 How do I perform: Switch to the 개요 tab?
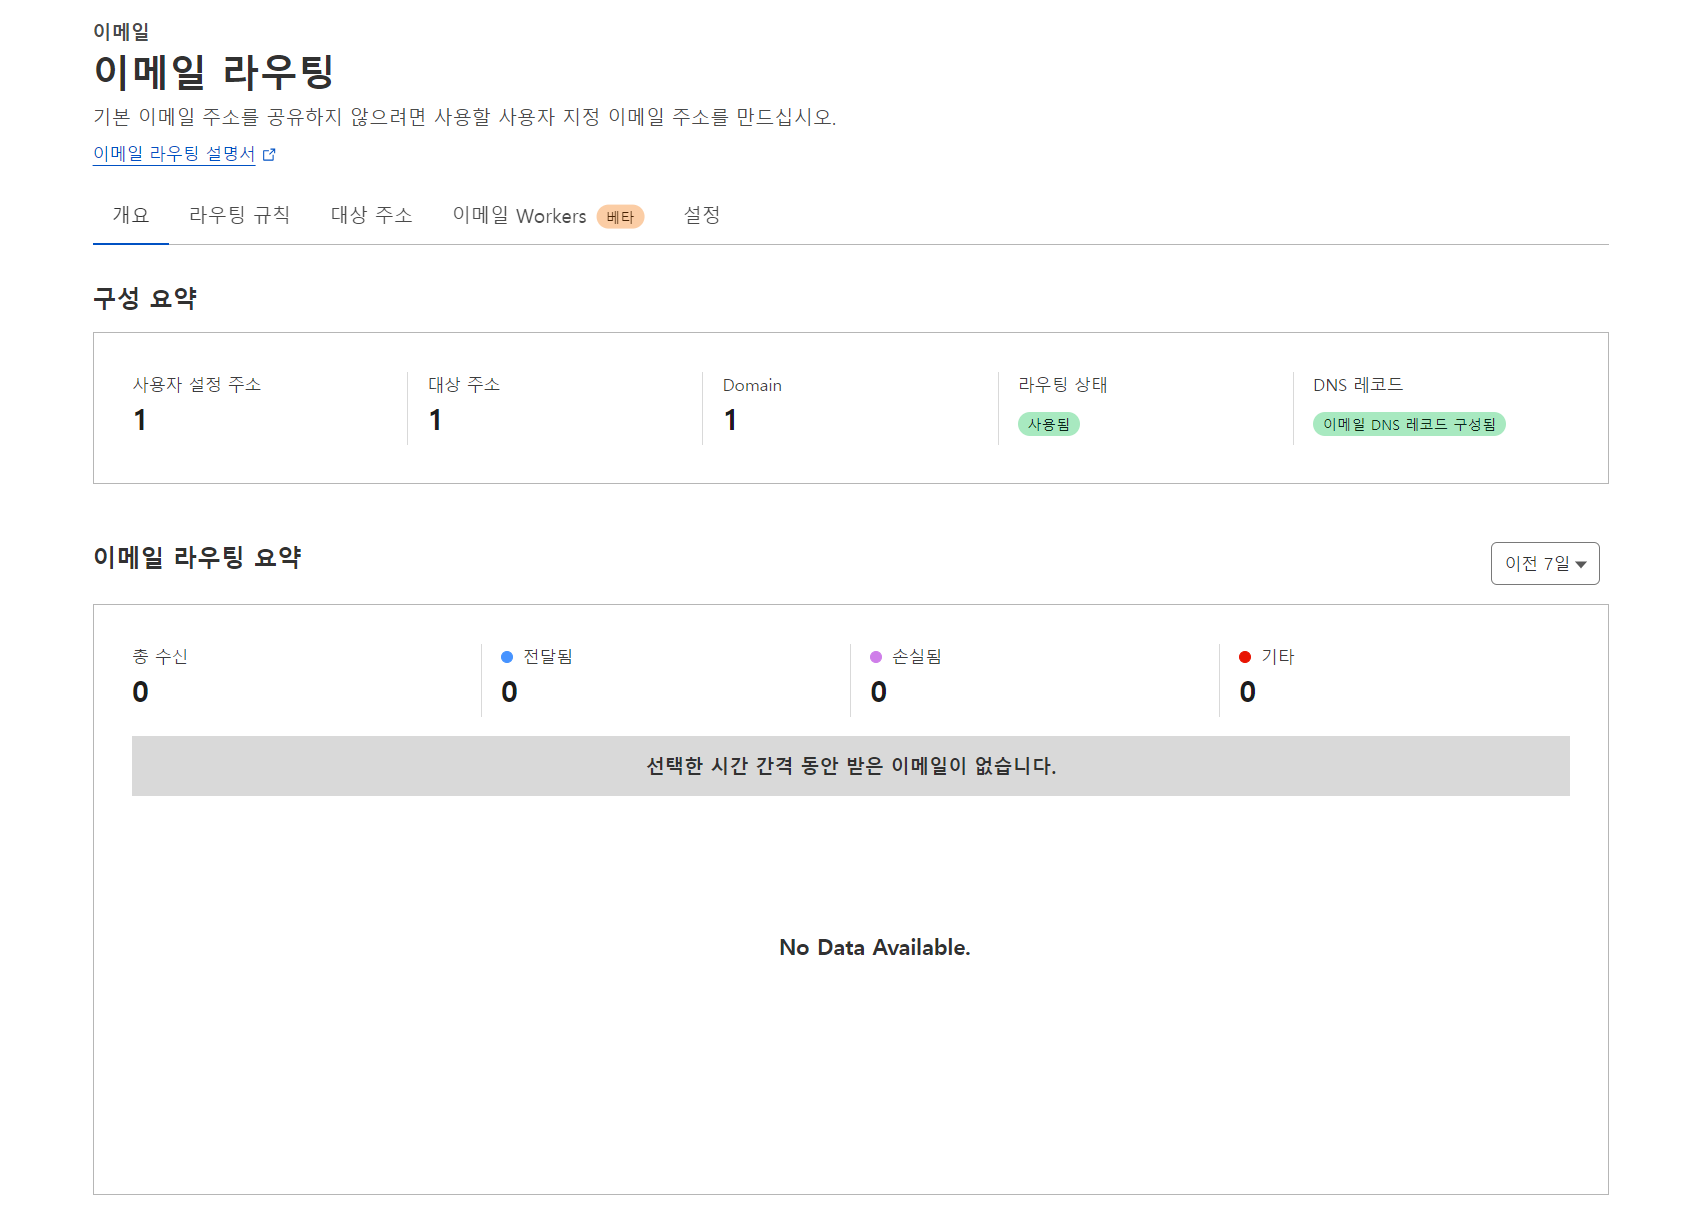(x=130, y=215)
